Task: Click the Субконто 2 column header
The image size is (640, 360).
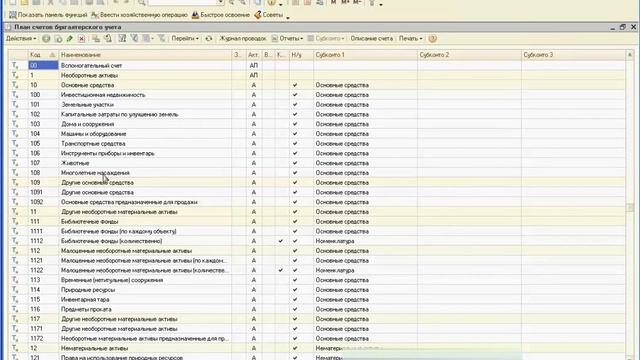Action: click(469, 55)
